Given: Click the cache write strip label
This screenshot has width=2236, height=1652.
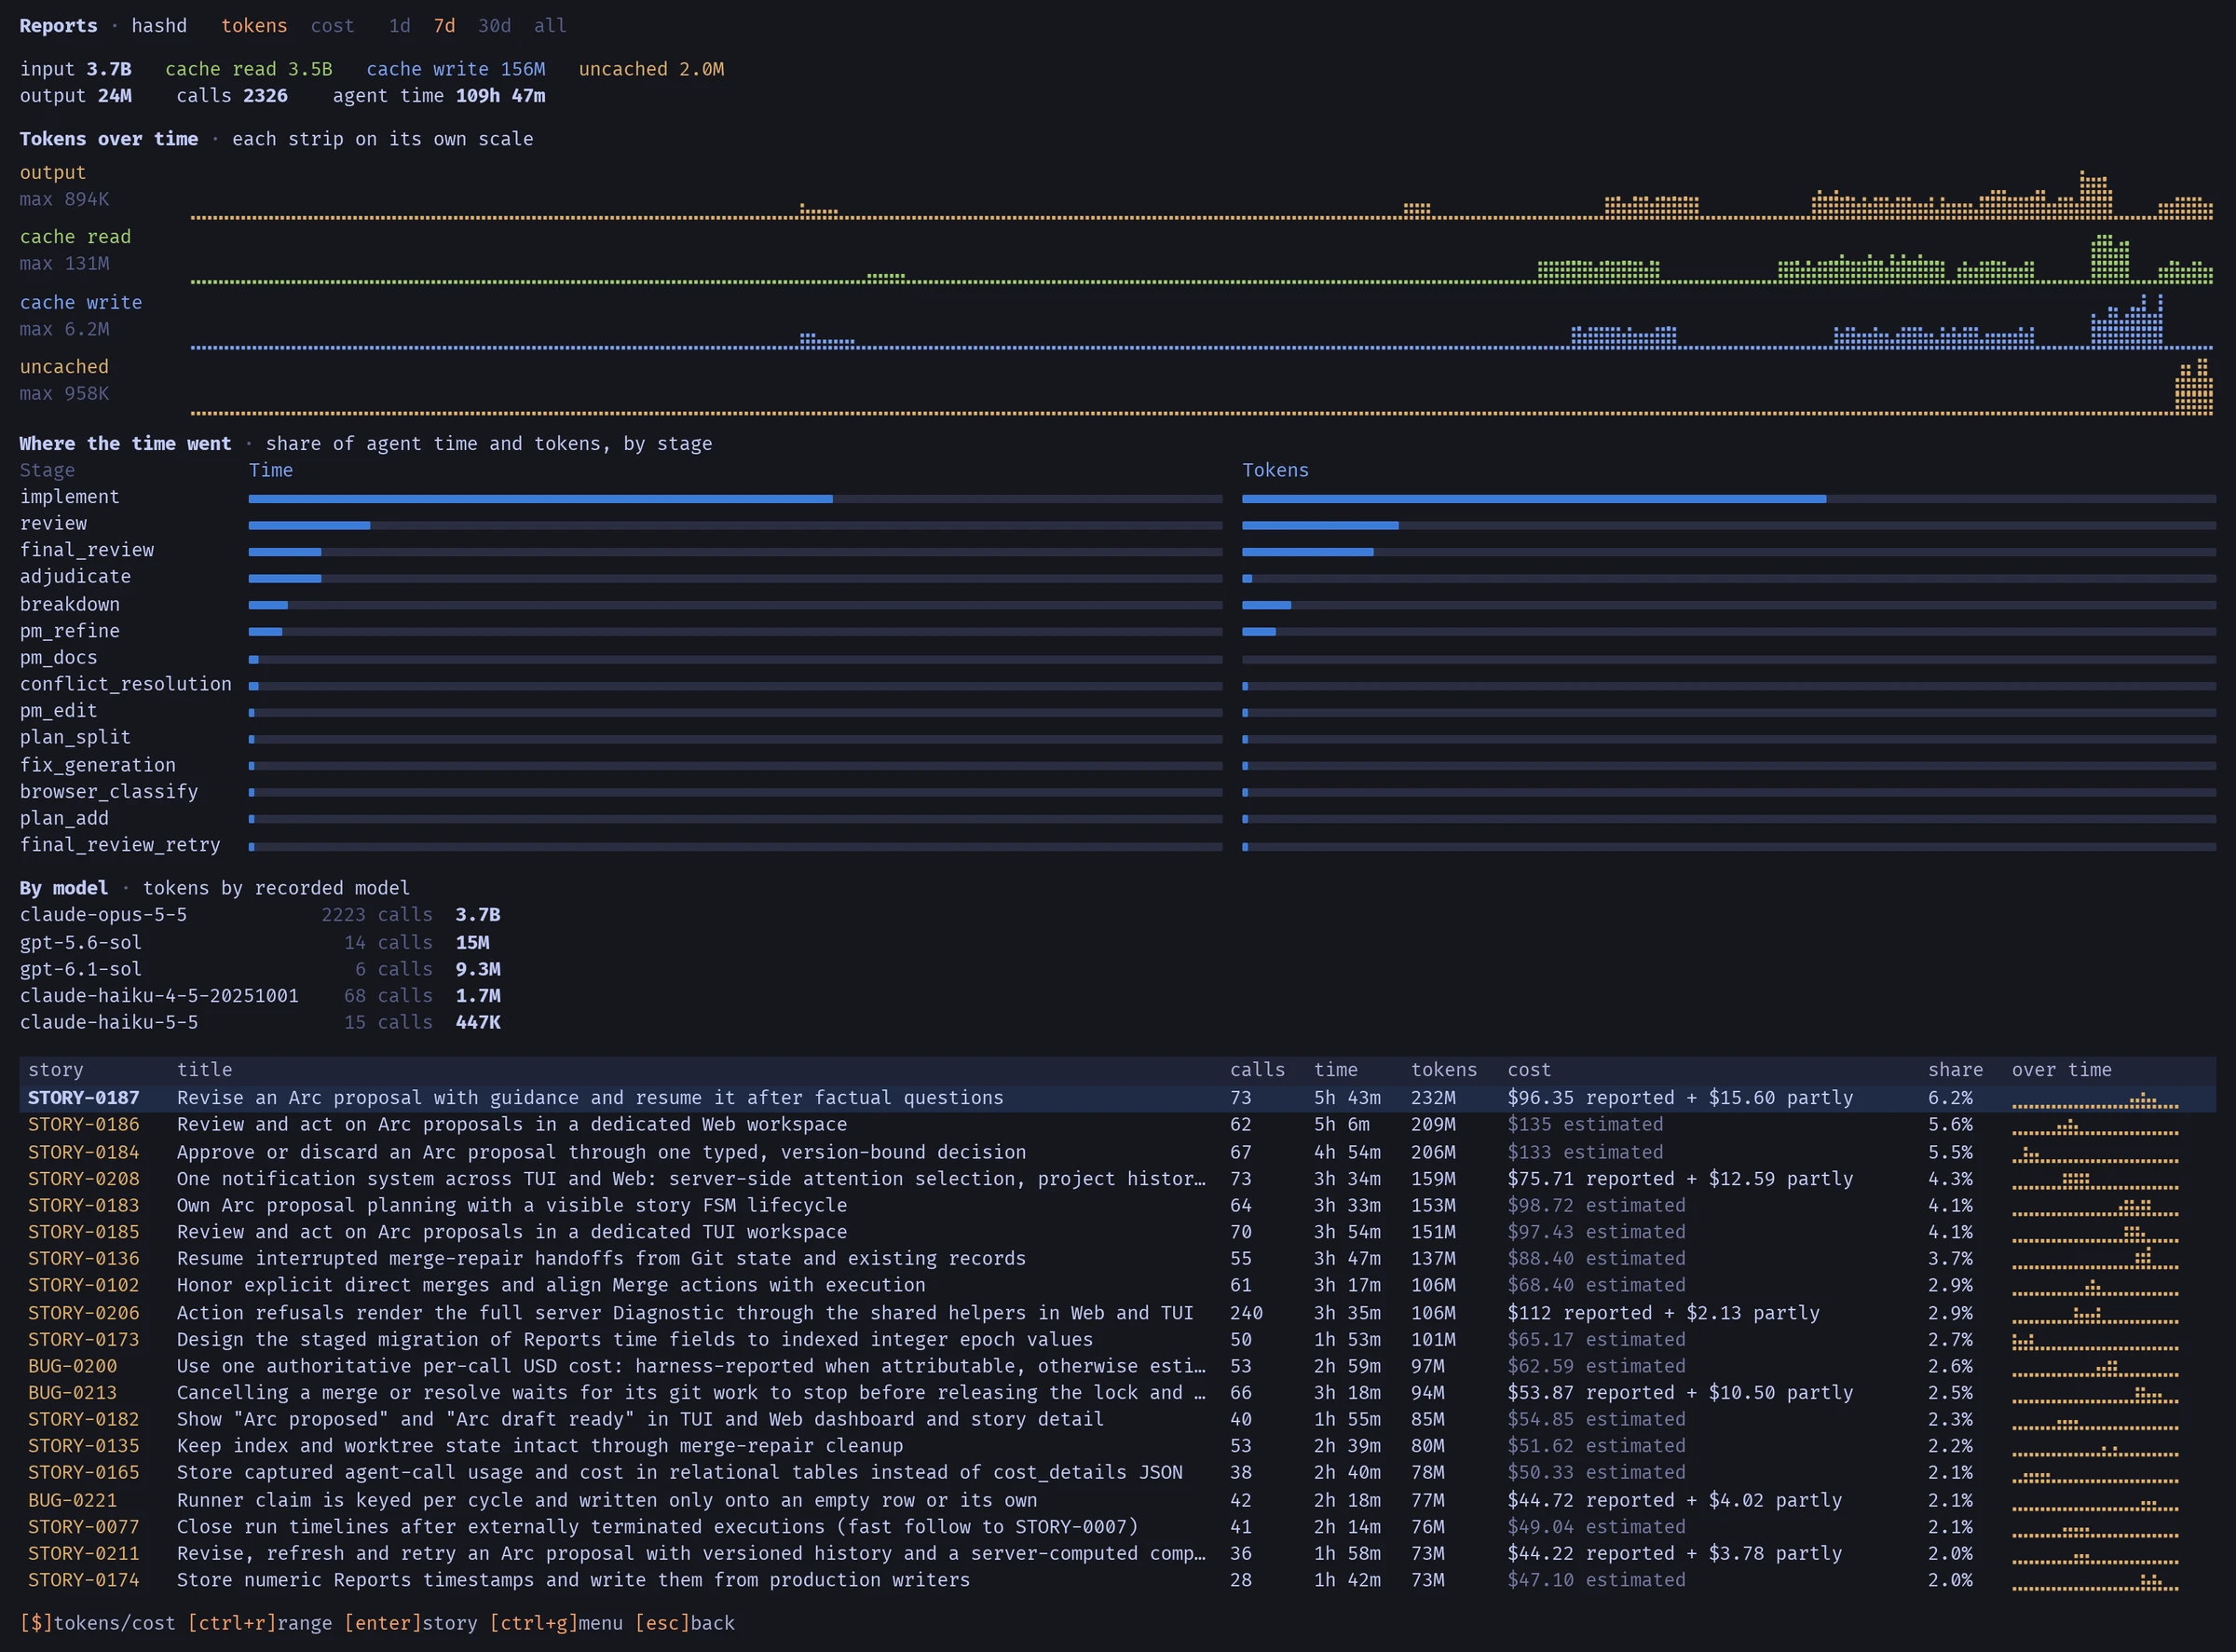Looking at the screenshot, I should pos(81,302).
